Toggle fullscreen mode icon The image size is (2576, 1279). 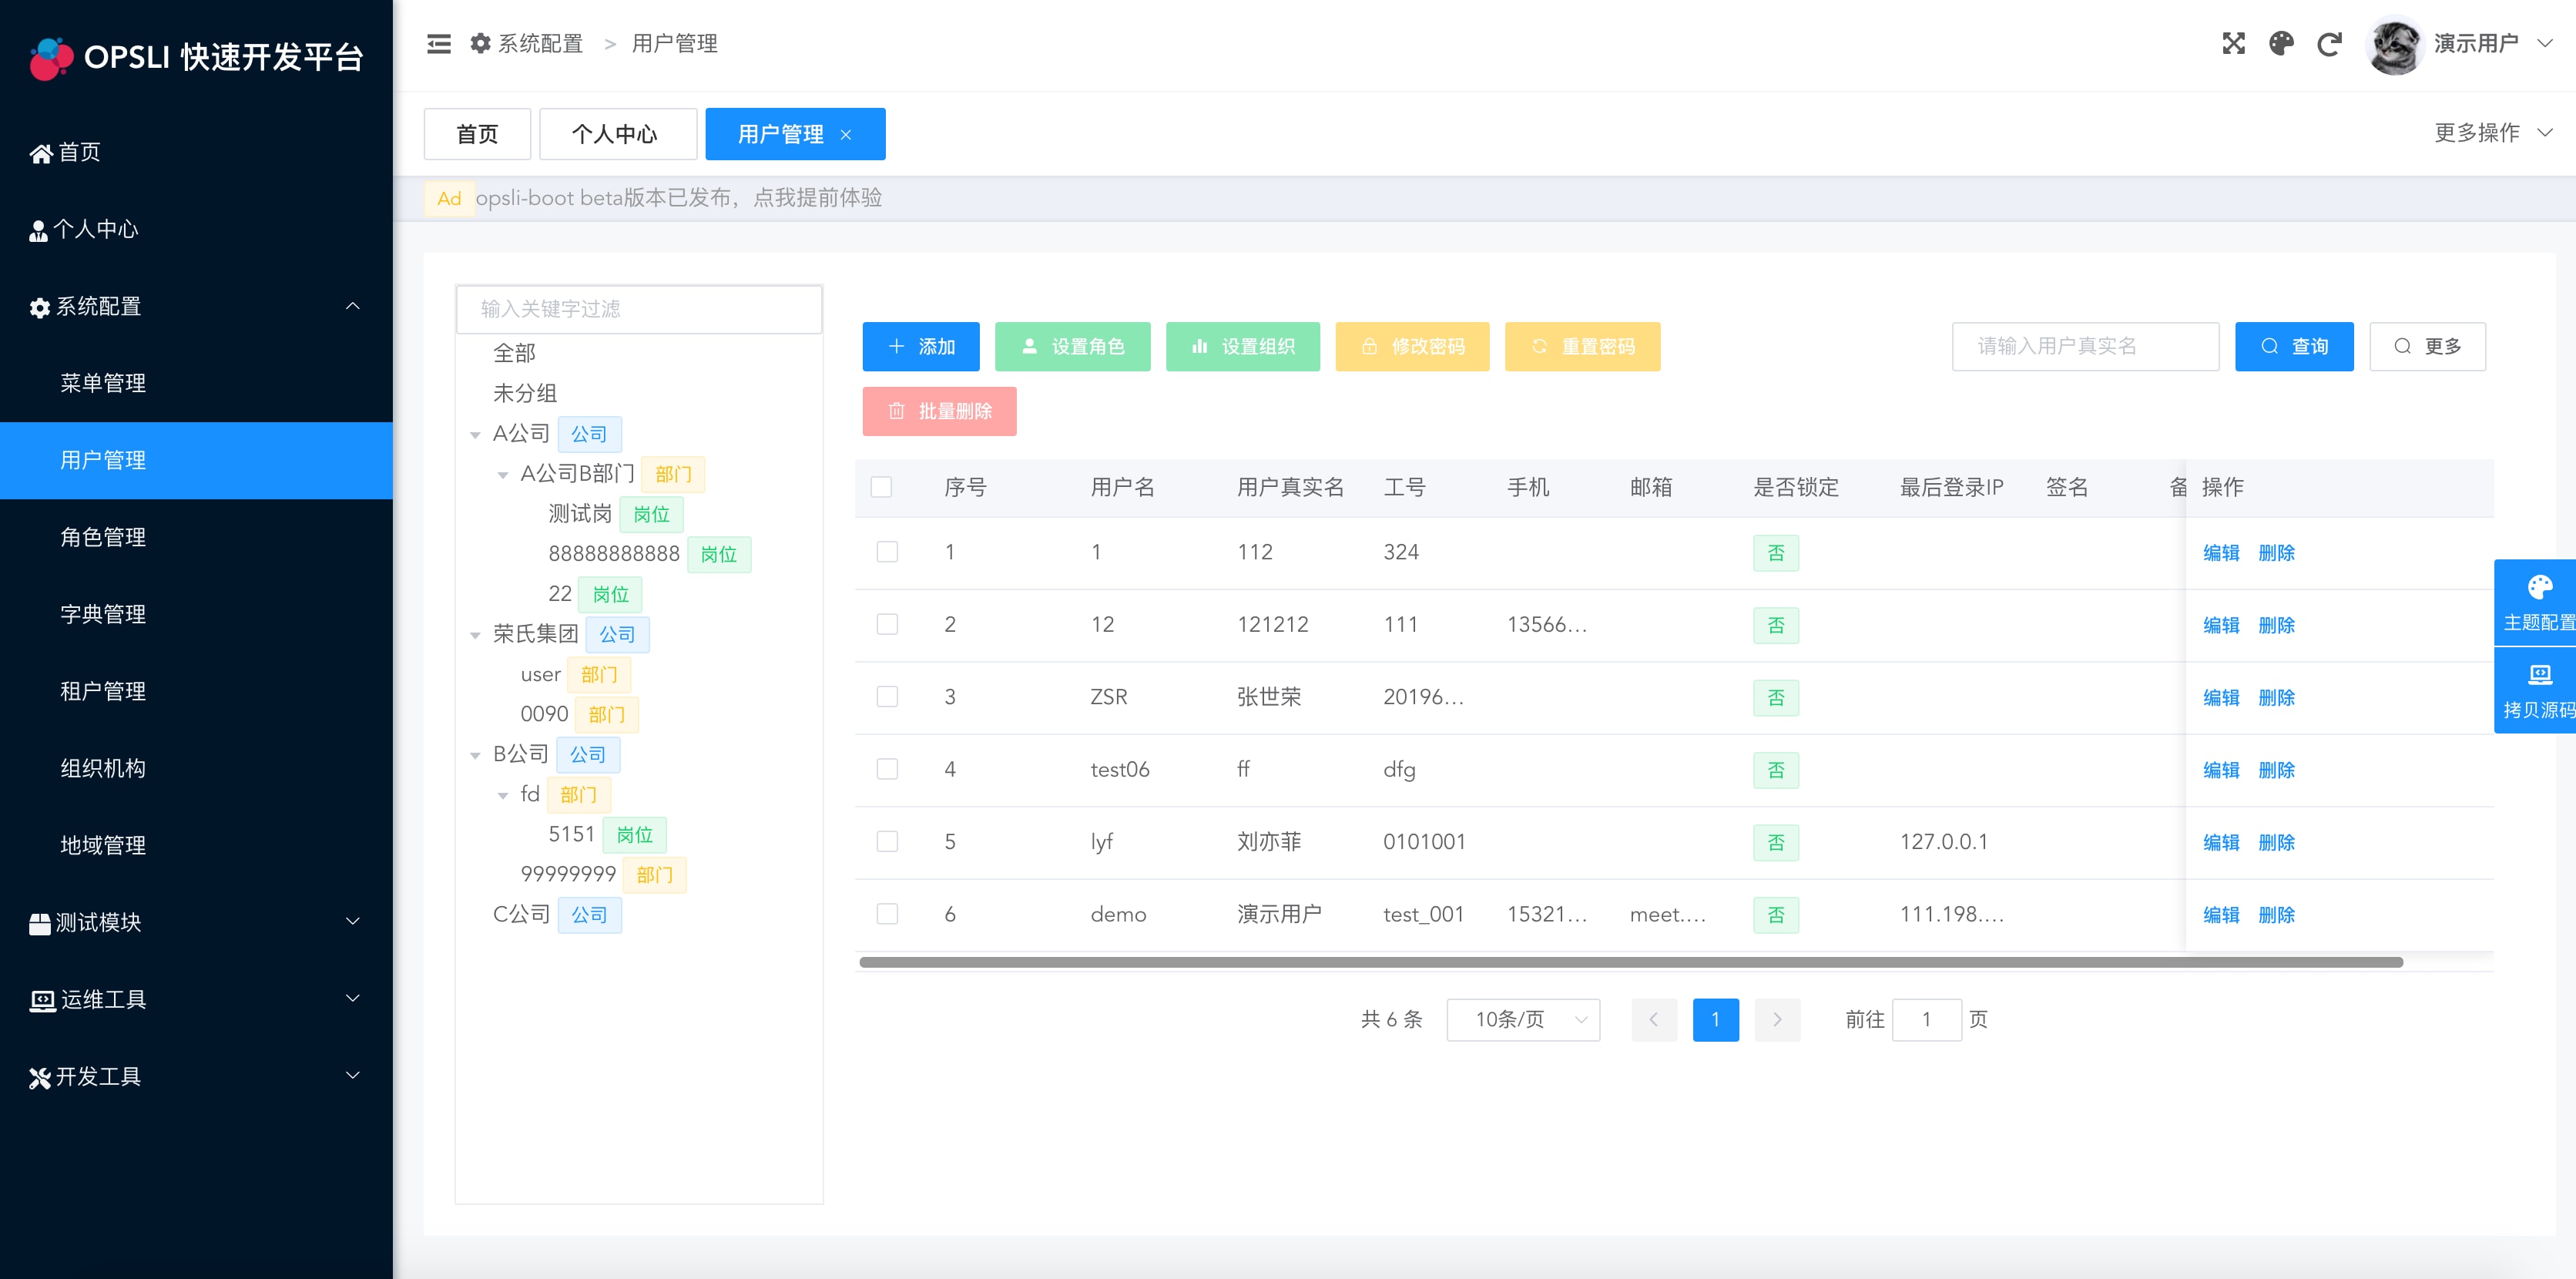[x=2233, y=44]
